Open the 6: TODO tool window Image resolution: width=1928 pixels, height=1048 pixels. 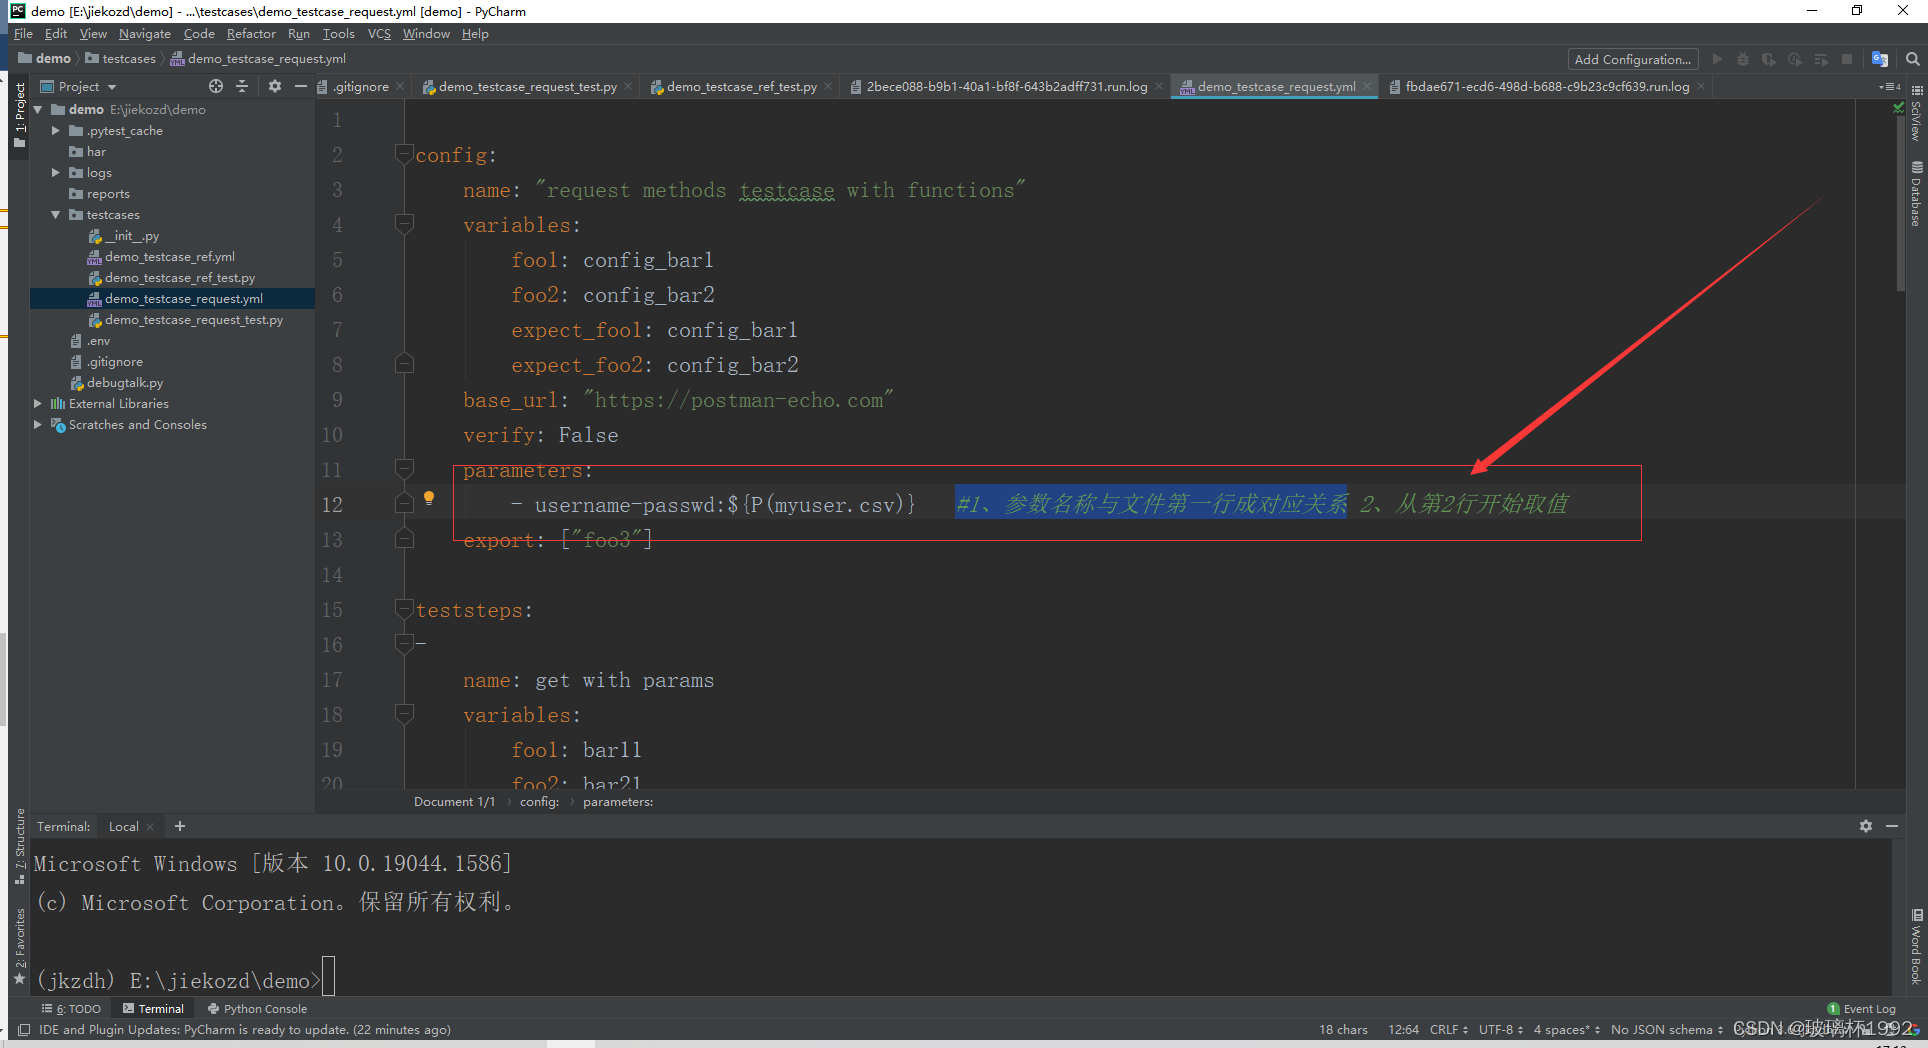click(x=72, y=1009)
